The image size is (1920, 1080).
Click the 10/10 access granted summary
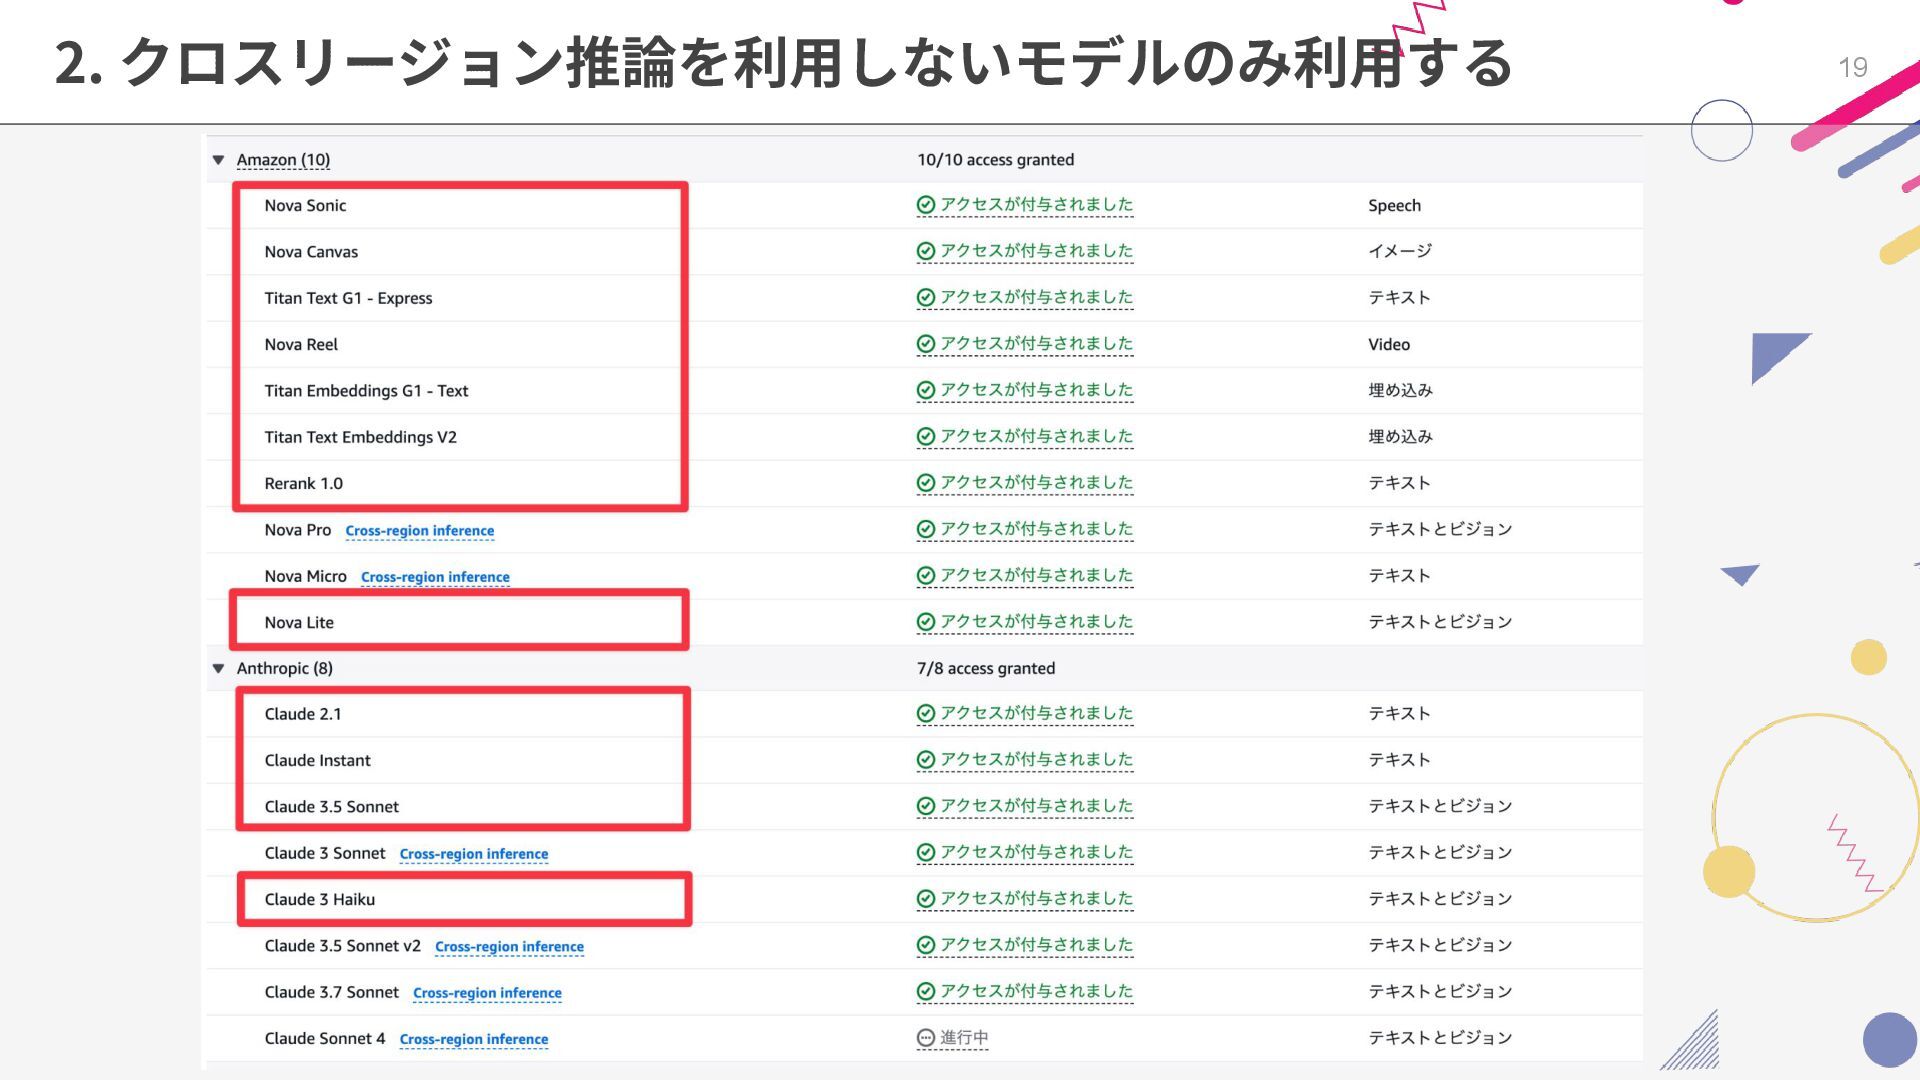(995, 160)
